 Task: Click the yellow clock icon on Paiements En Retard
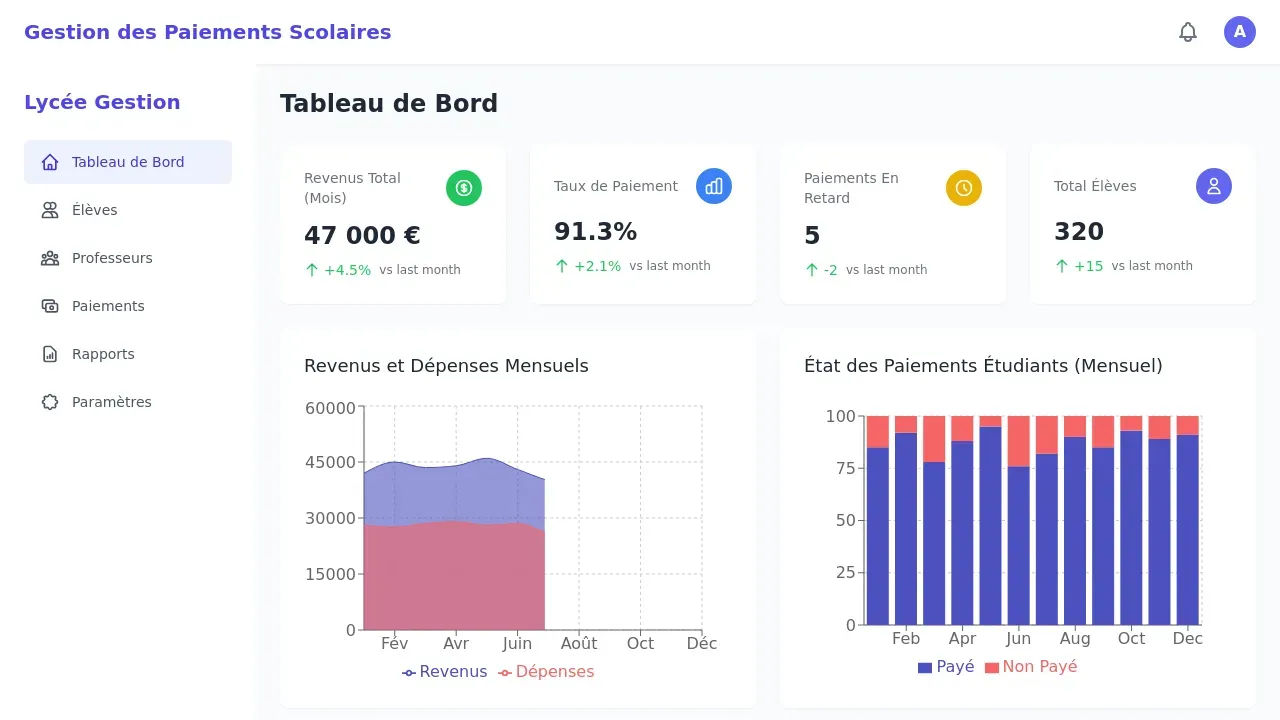[x=963, y=187]
